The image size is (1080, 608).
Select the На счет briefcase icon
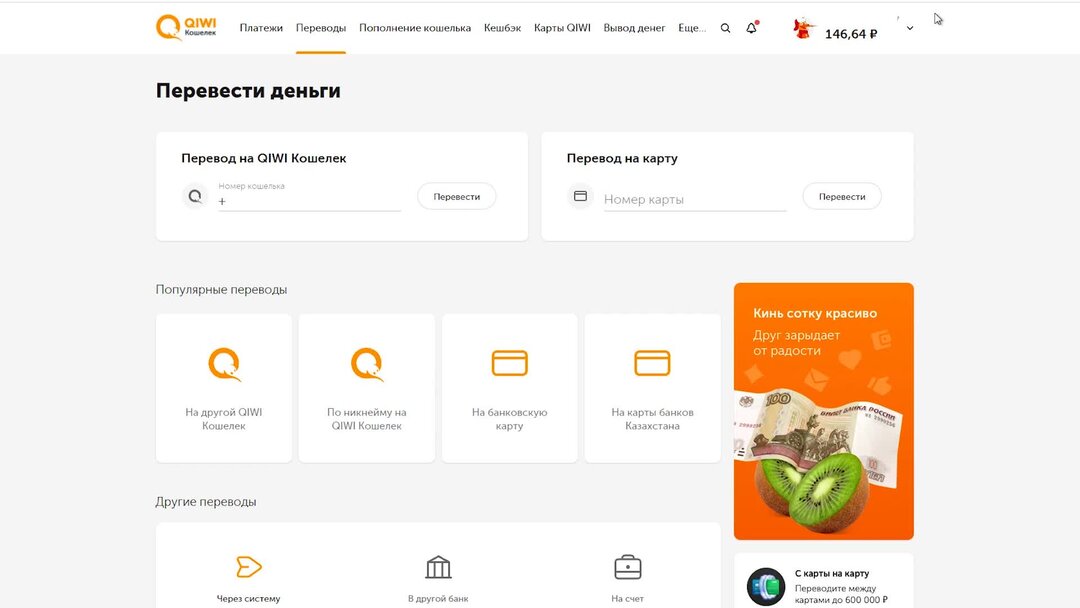point(627,567)
